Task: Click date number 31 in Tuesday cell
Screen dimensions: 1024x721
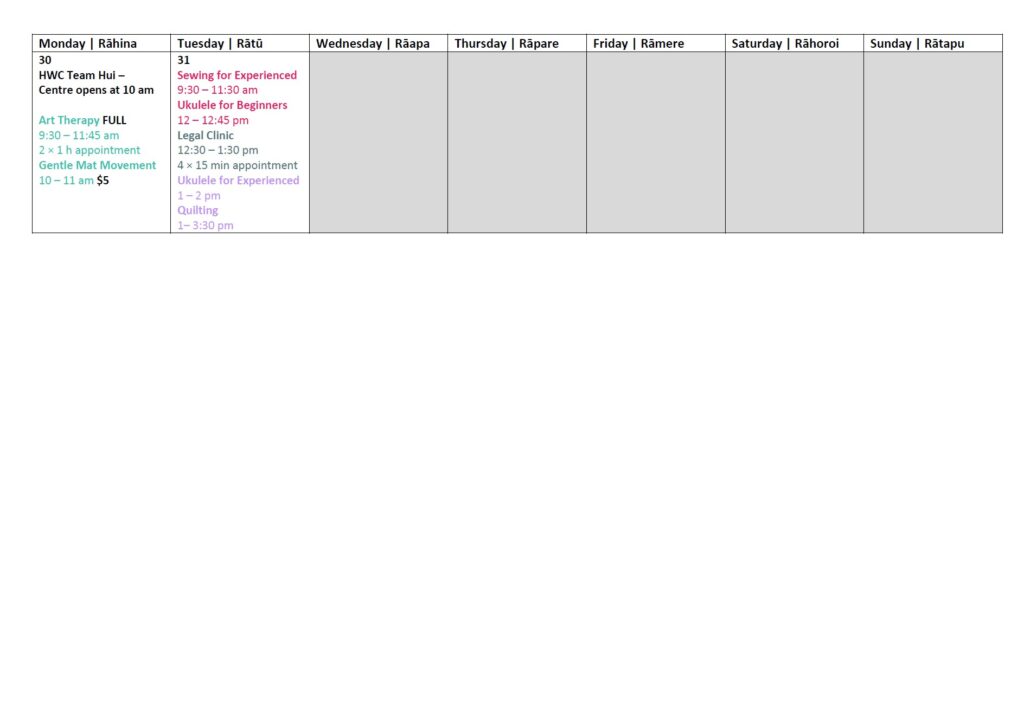Action: coord(184,60)
